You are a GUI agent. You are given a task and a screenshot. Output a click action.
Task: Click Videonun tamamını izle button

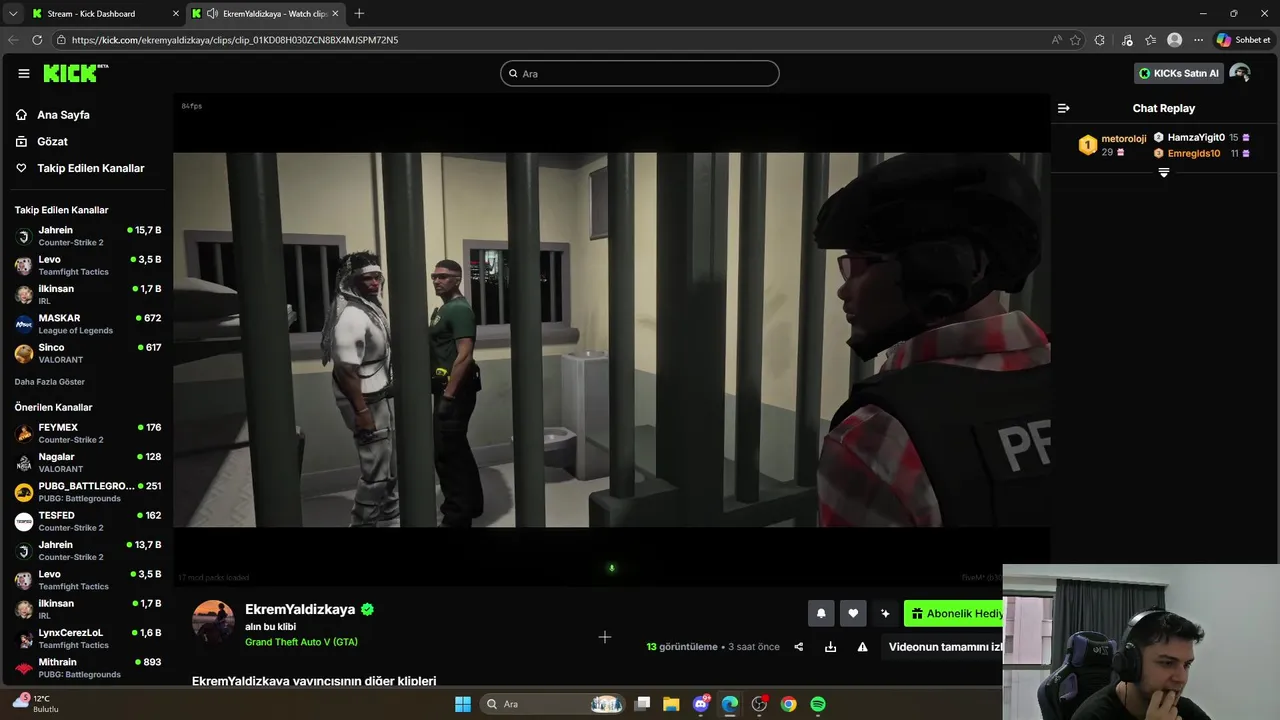point(945,647)
